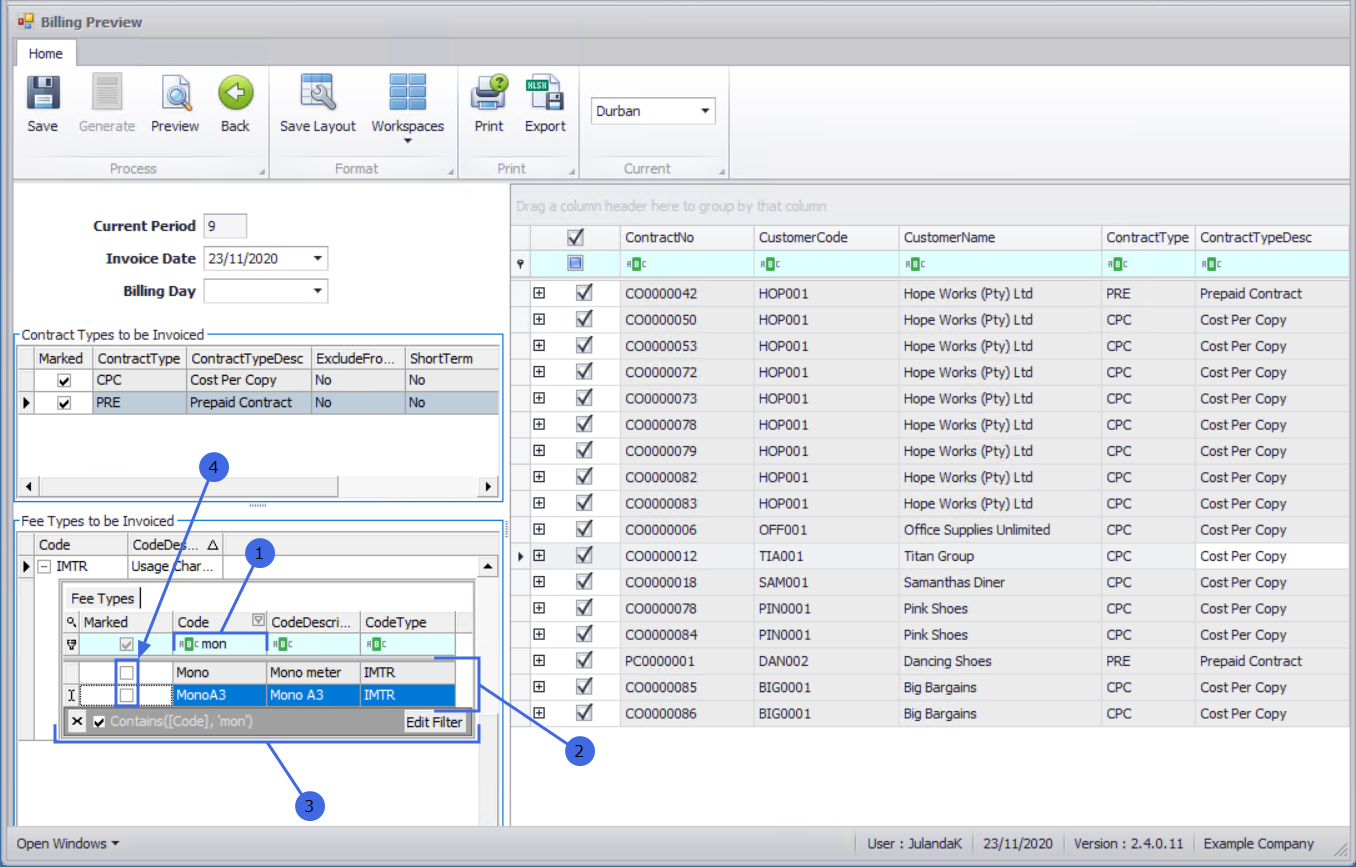Expand row details for contract CO0000050

(539, 320)
